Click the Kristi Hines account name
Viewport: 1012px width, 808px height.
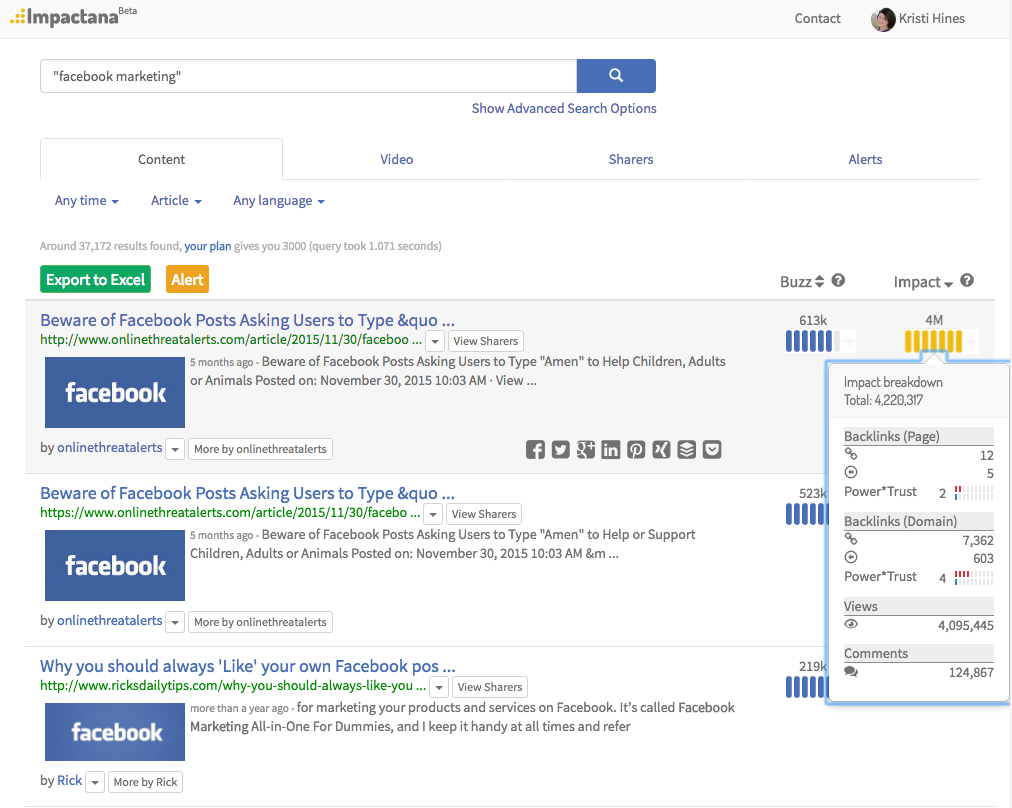click(x=931, y=19)
